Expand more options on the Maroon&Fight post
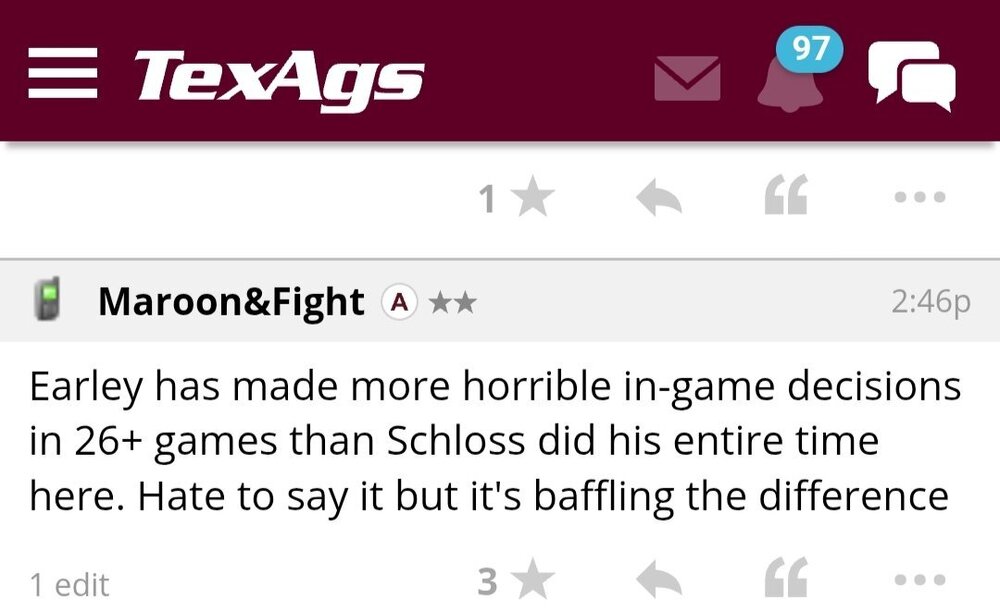The width and height of the screenshot is (1000, 613). [919, 580]
